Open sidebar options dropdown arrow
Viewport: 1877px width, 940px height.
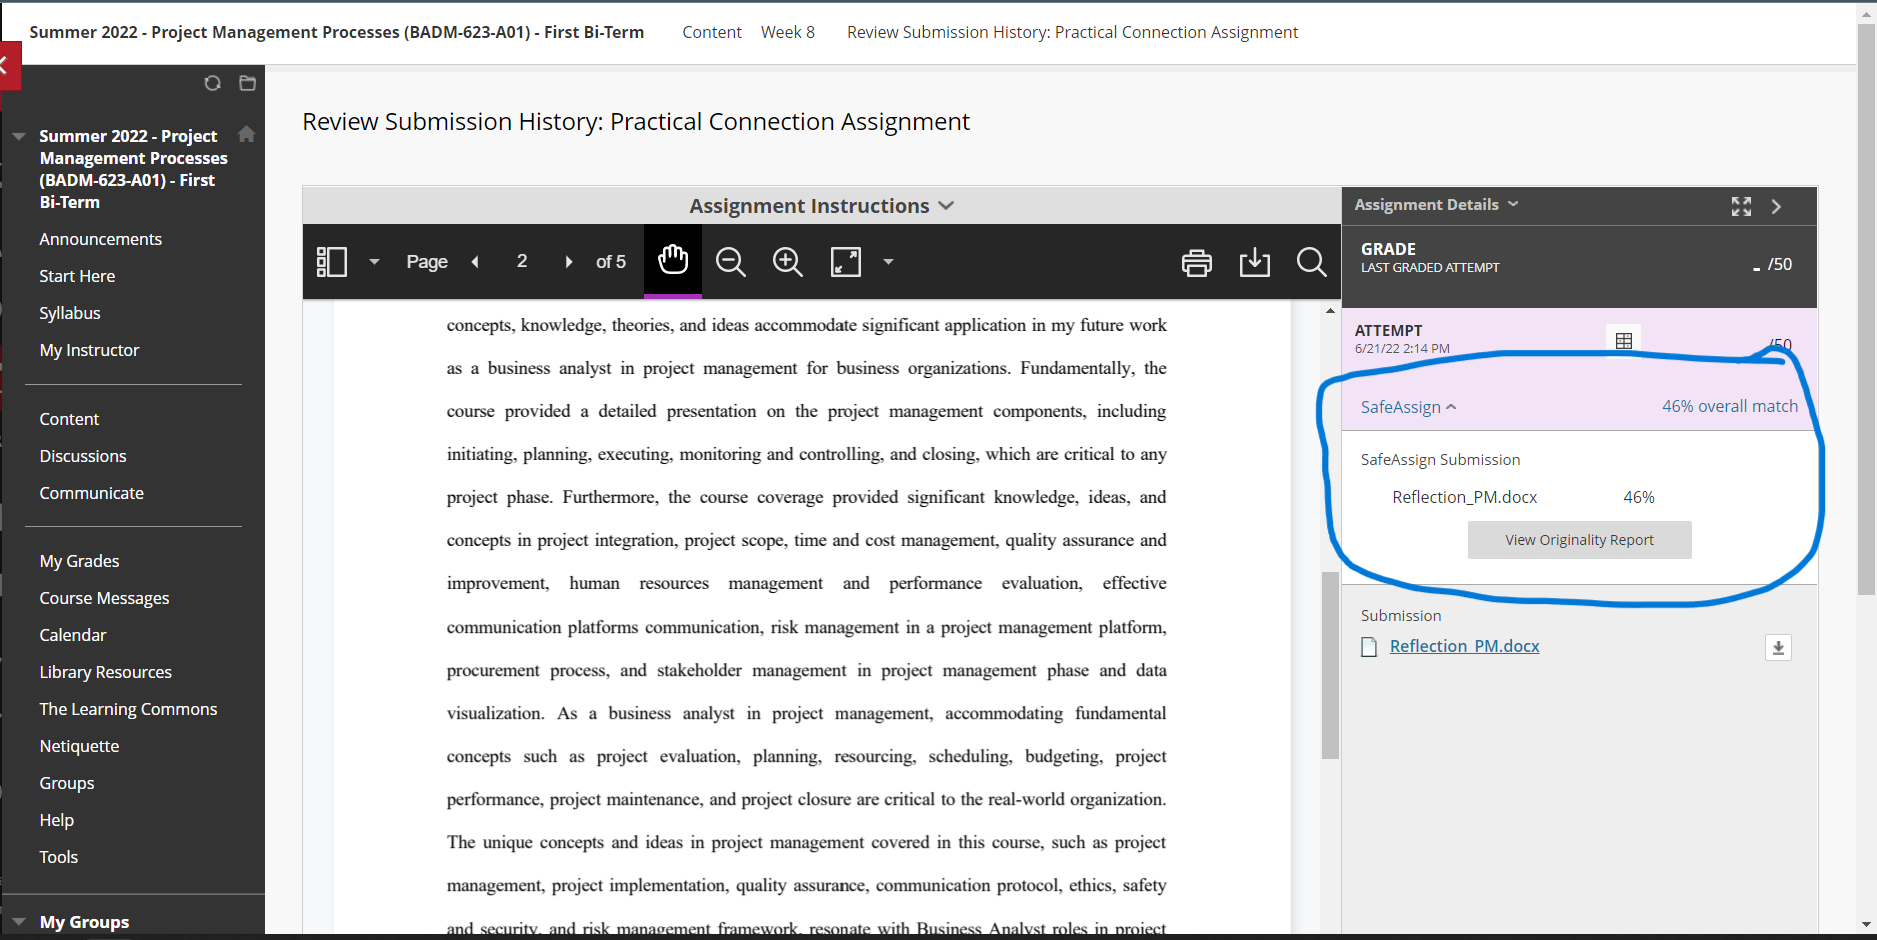(374, 262)
